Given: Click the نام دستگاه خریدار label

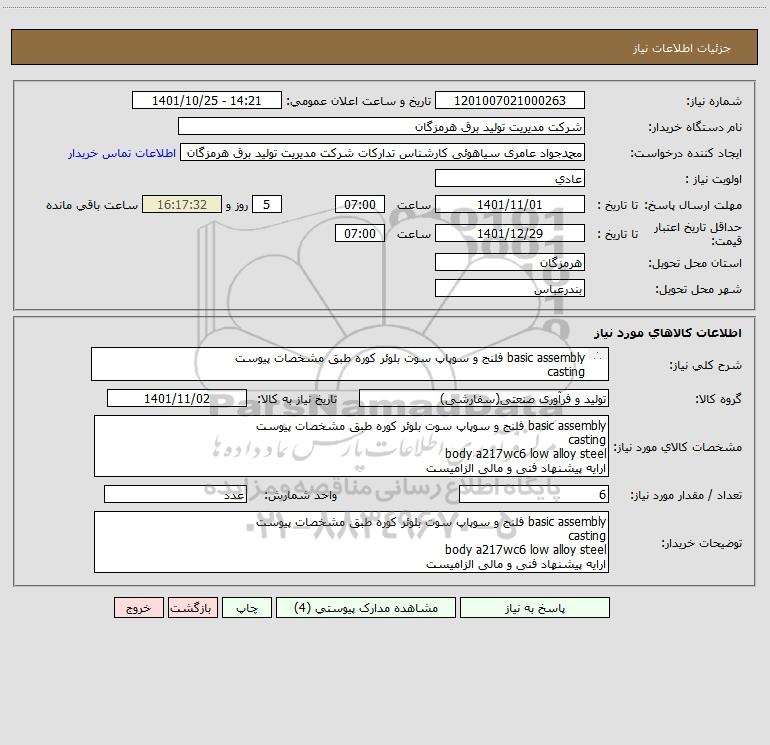Looking at the screenshot, I should (x=695, y=127).
